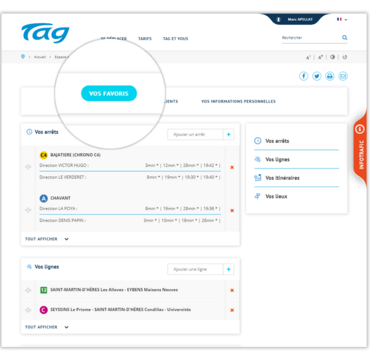Open the language flag dropdown
The height and width of the screenshot is (362, 370).
(342, 19)
